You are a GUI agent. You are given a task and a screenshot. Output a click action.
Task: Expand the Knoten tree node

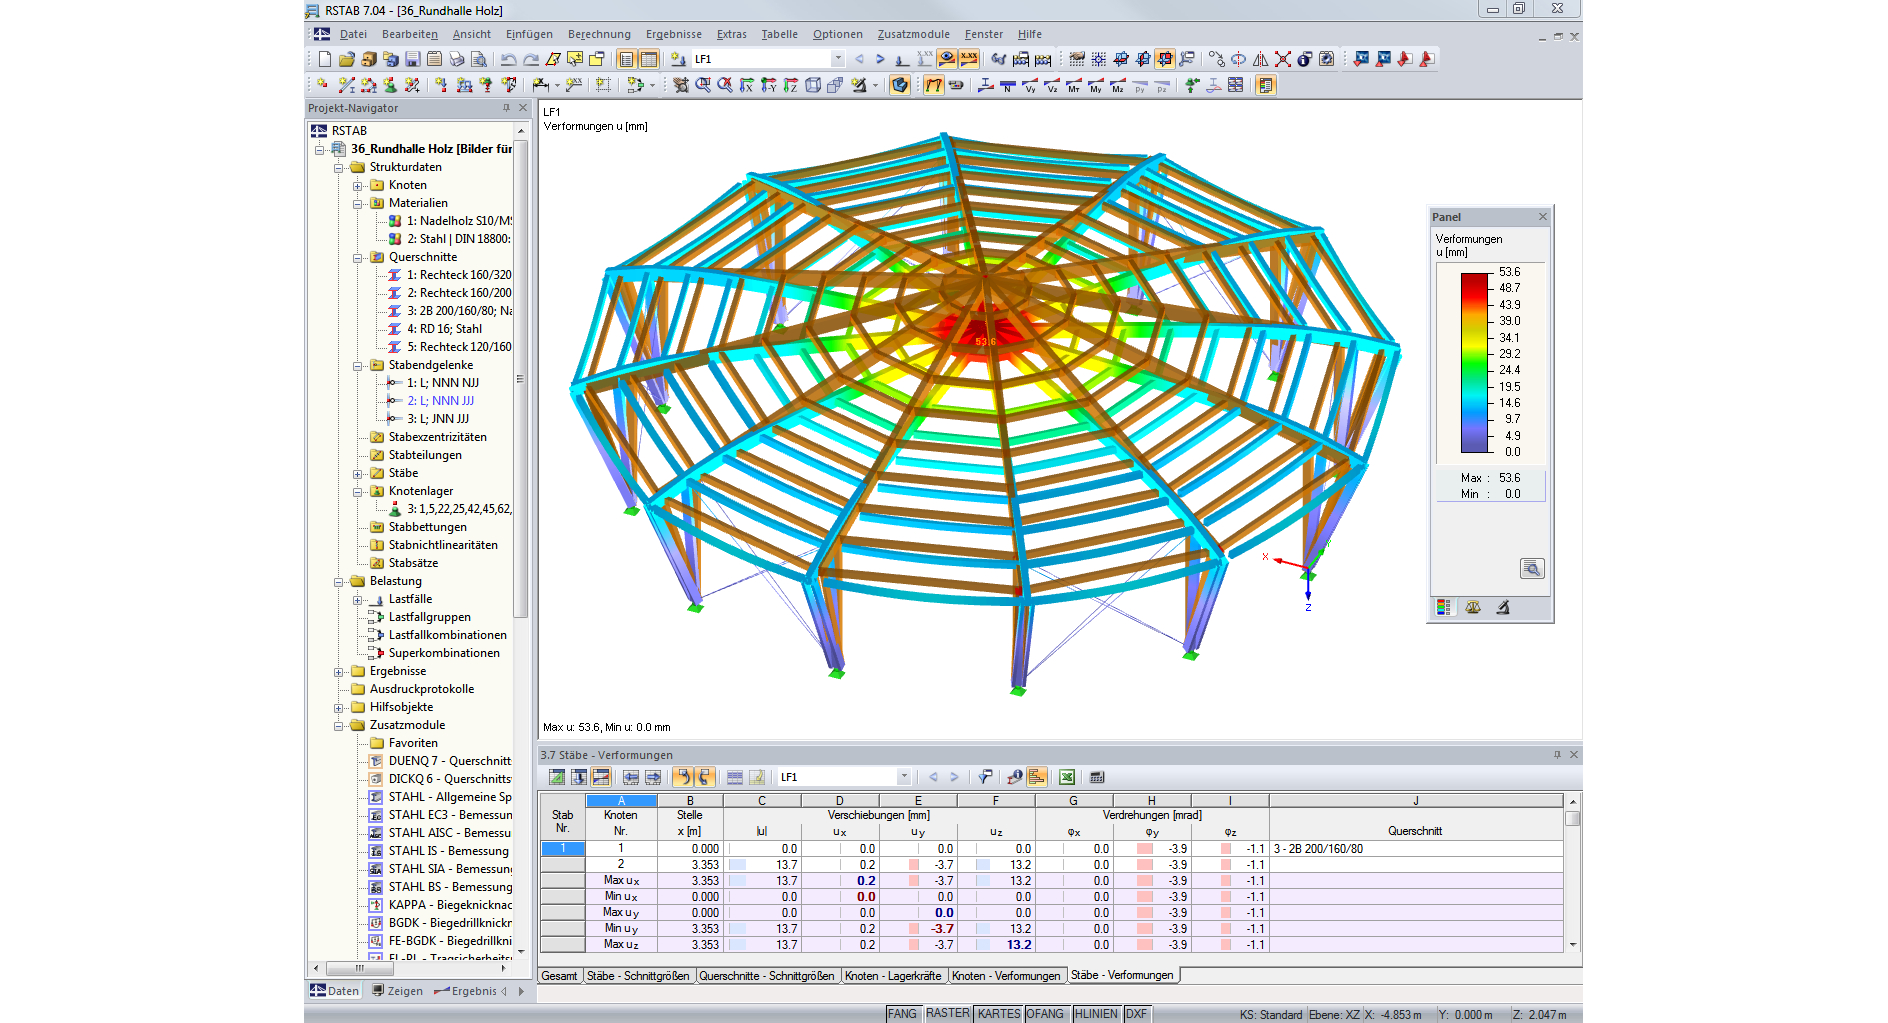(x=357, y=185)
